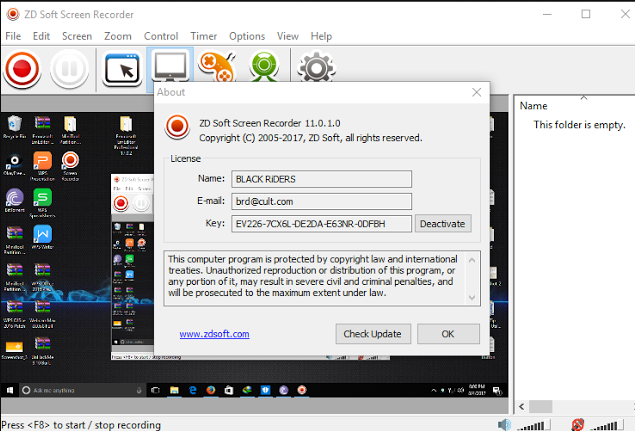Select the full-screen monitor capture mode

(x=170, y=67)
